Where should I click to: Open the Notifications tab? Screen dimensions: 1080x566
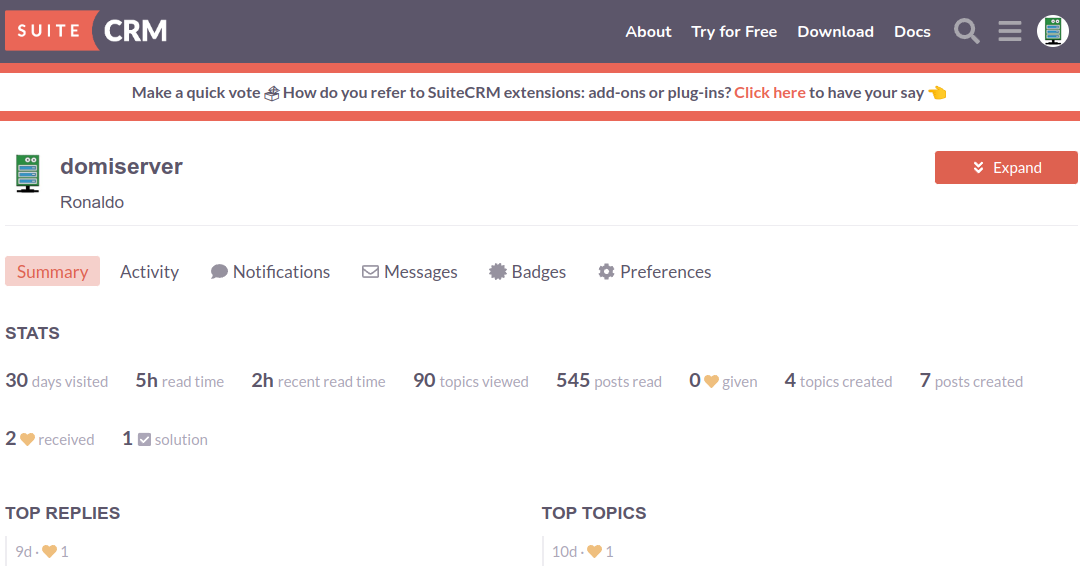tap(270, 272)
